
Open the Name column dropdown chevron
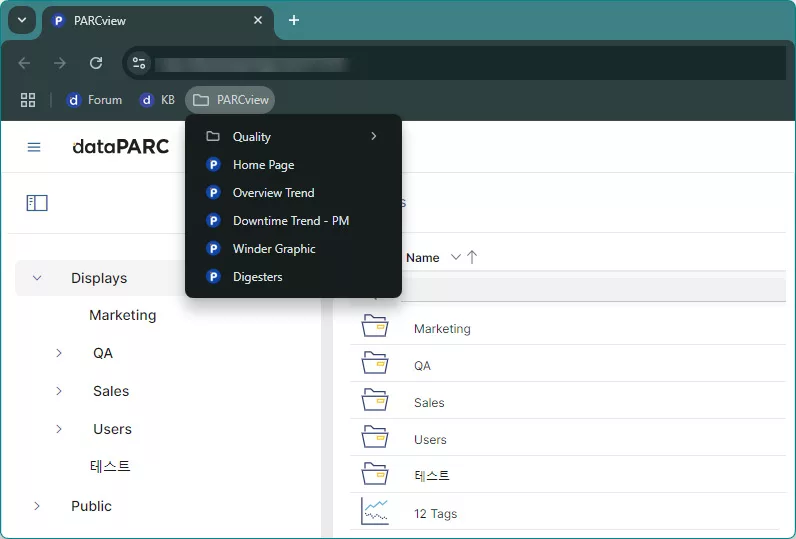[456, 257]
